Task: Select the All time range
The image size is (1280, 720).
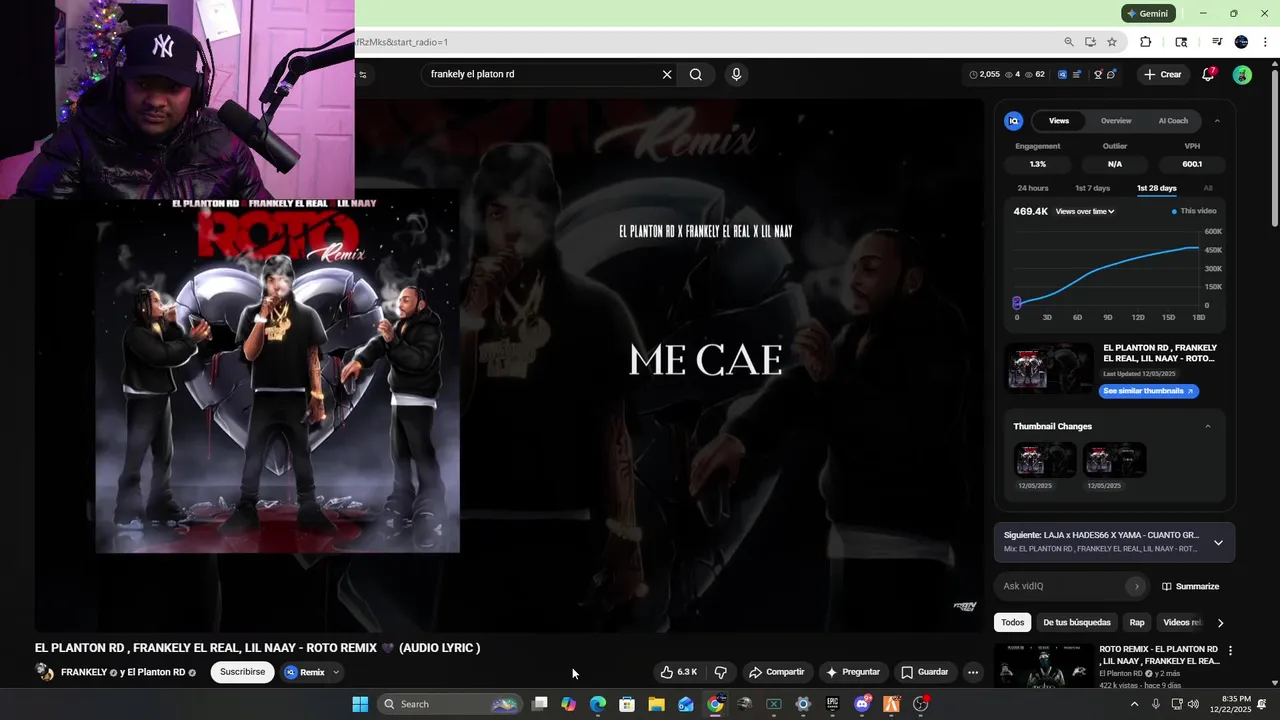Action: click(1208, 188)
